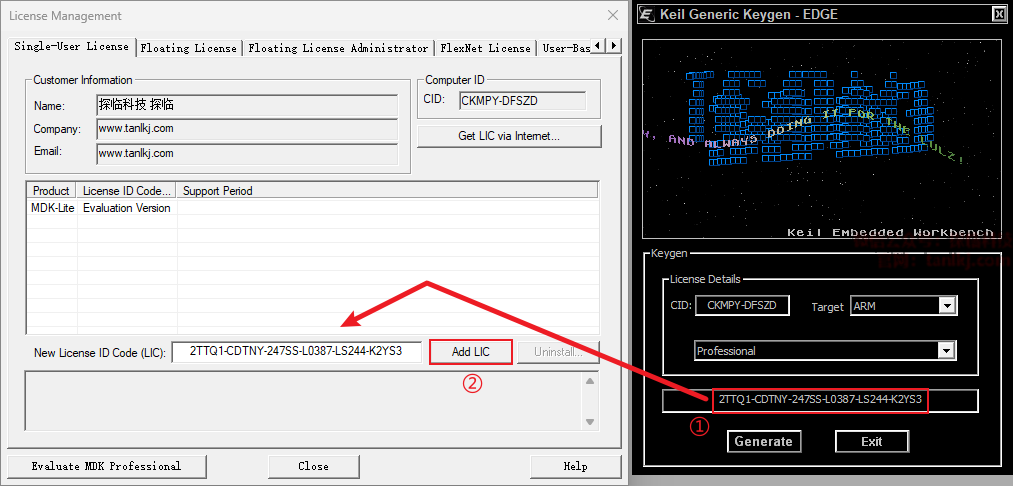Screen dimensions: 1013x486
Task: Switch to the Single-User License tab
Action: 72,47
